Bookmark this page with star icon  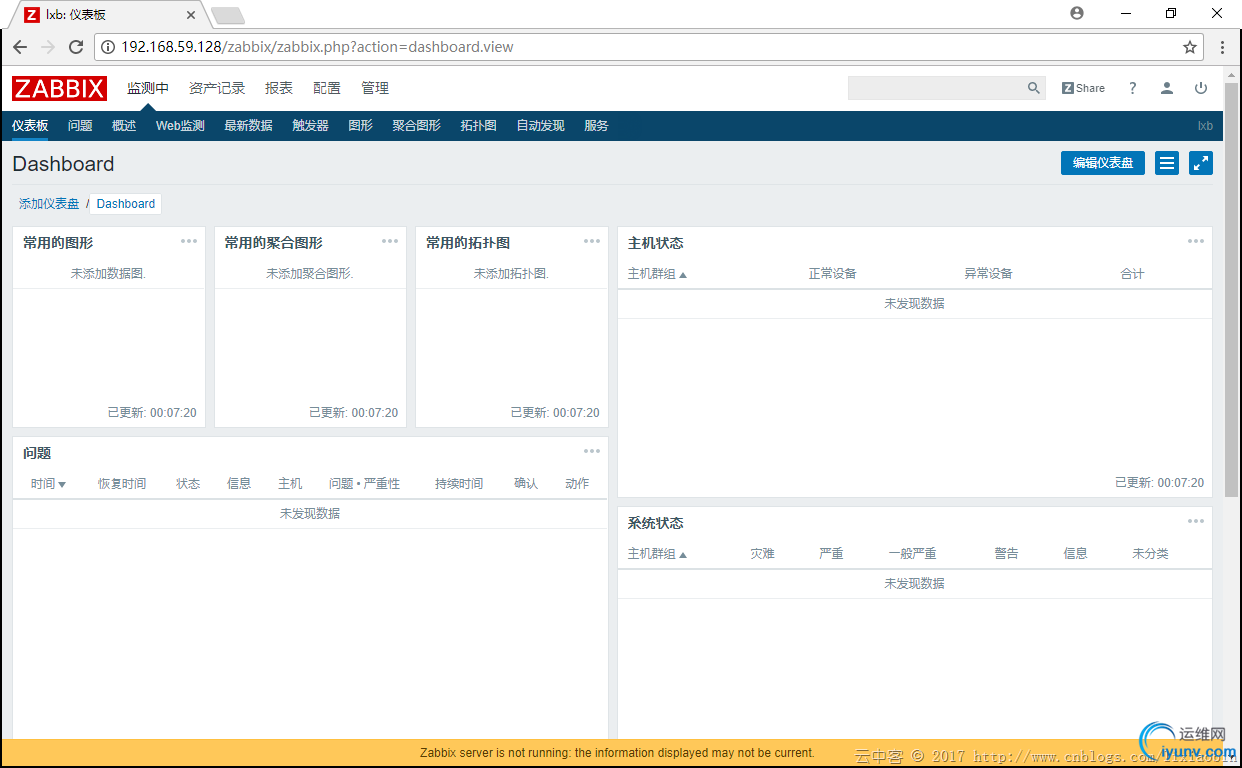click(x=1190, y=47)
